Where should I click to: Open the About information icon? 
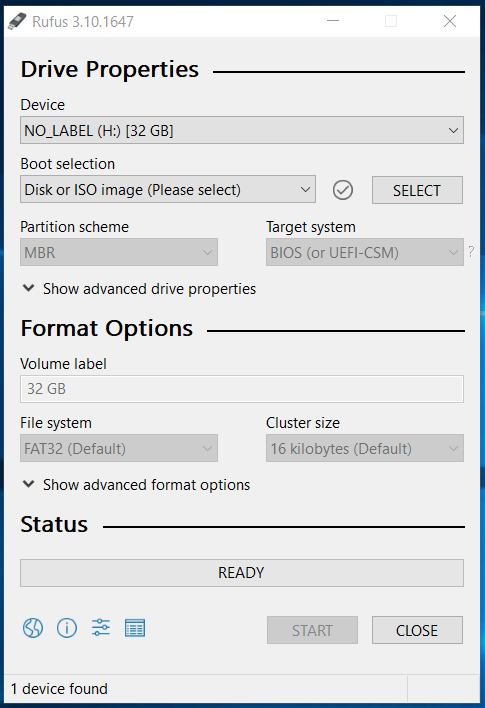pos(67,628)
